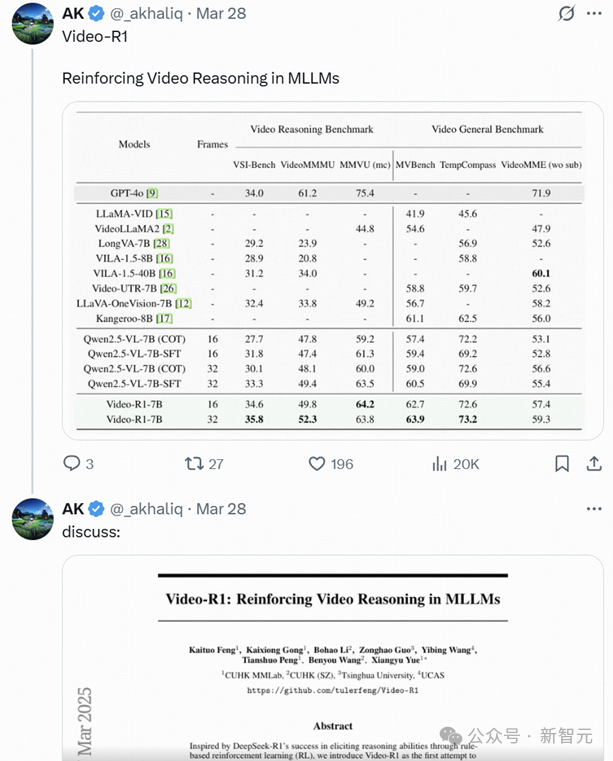Click the AK display name on the Video-R1 tweet

pos(73,14)
